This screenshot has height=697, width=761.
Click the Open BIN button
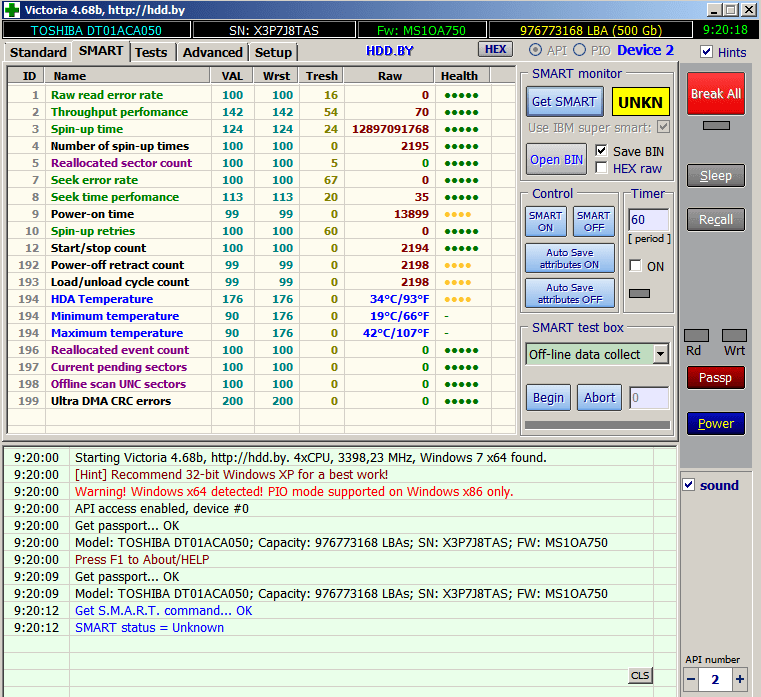[x=556, y=159]
